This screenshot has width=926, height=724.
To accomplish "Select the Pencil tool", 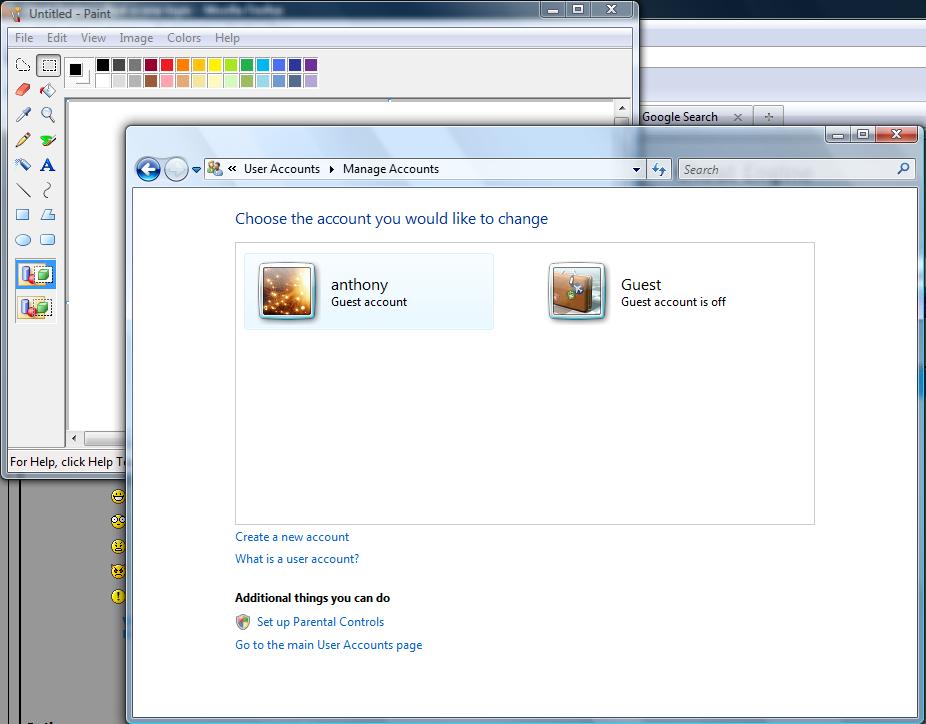I will point(23,140).
